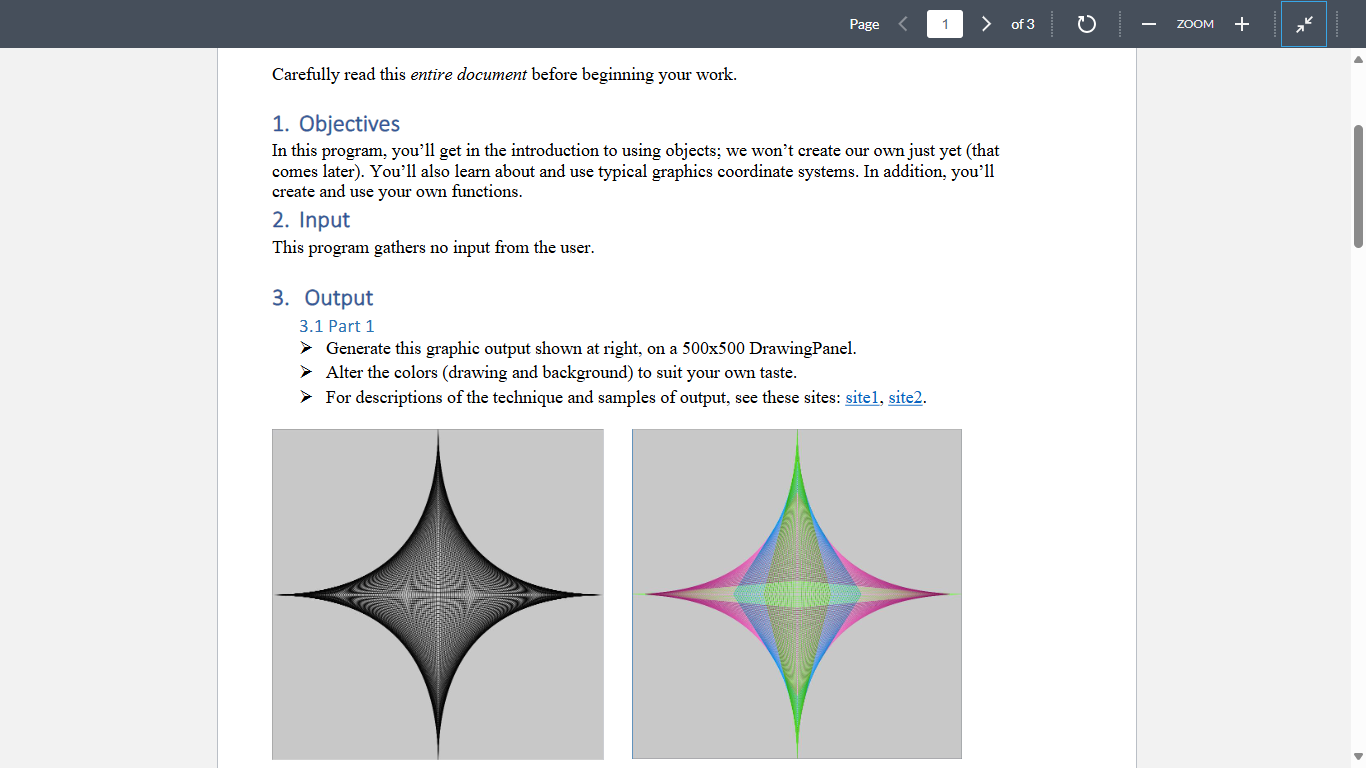
Task: Click the 'Generate this graphic output' bullet
Action: point(591,349)
